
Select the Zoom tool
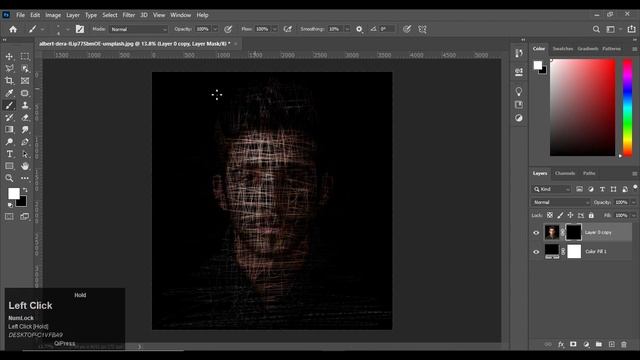point(9,178)
